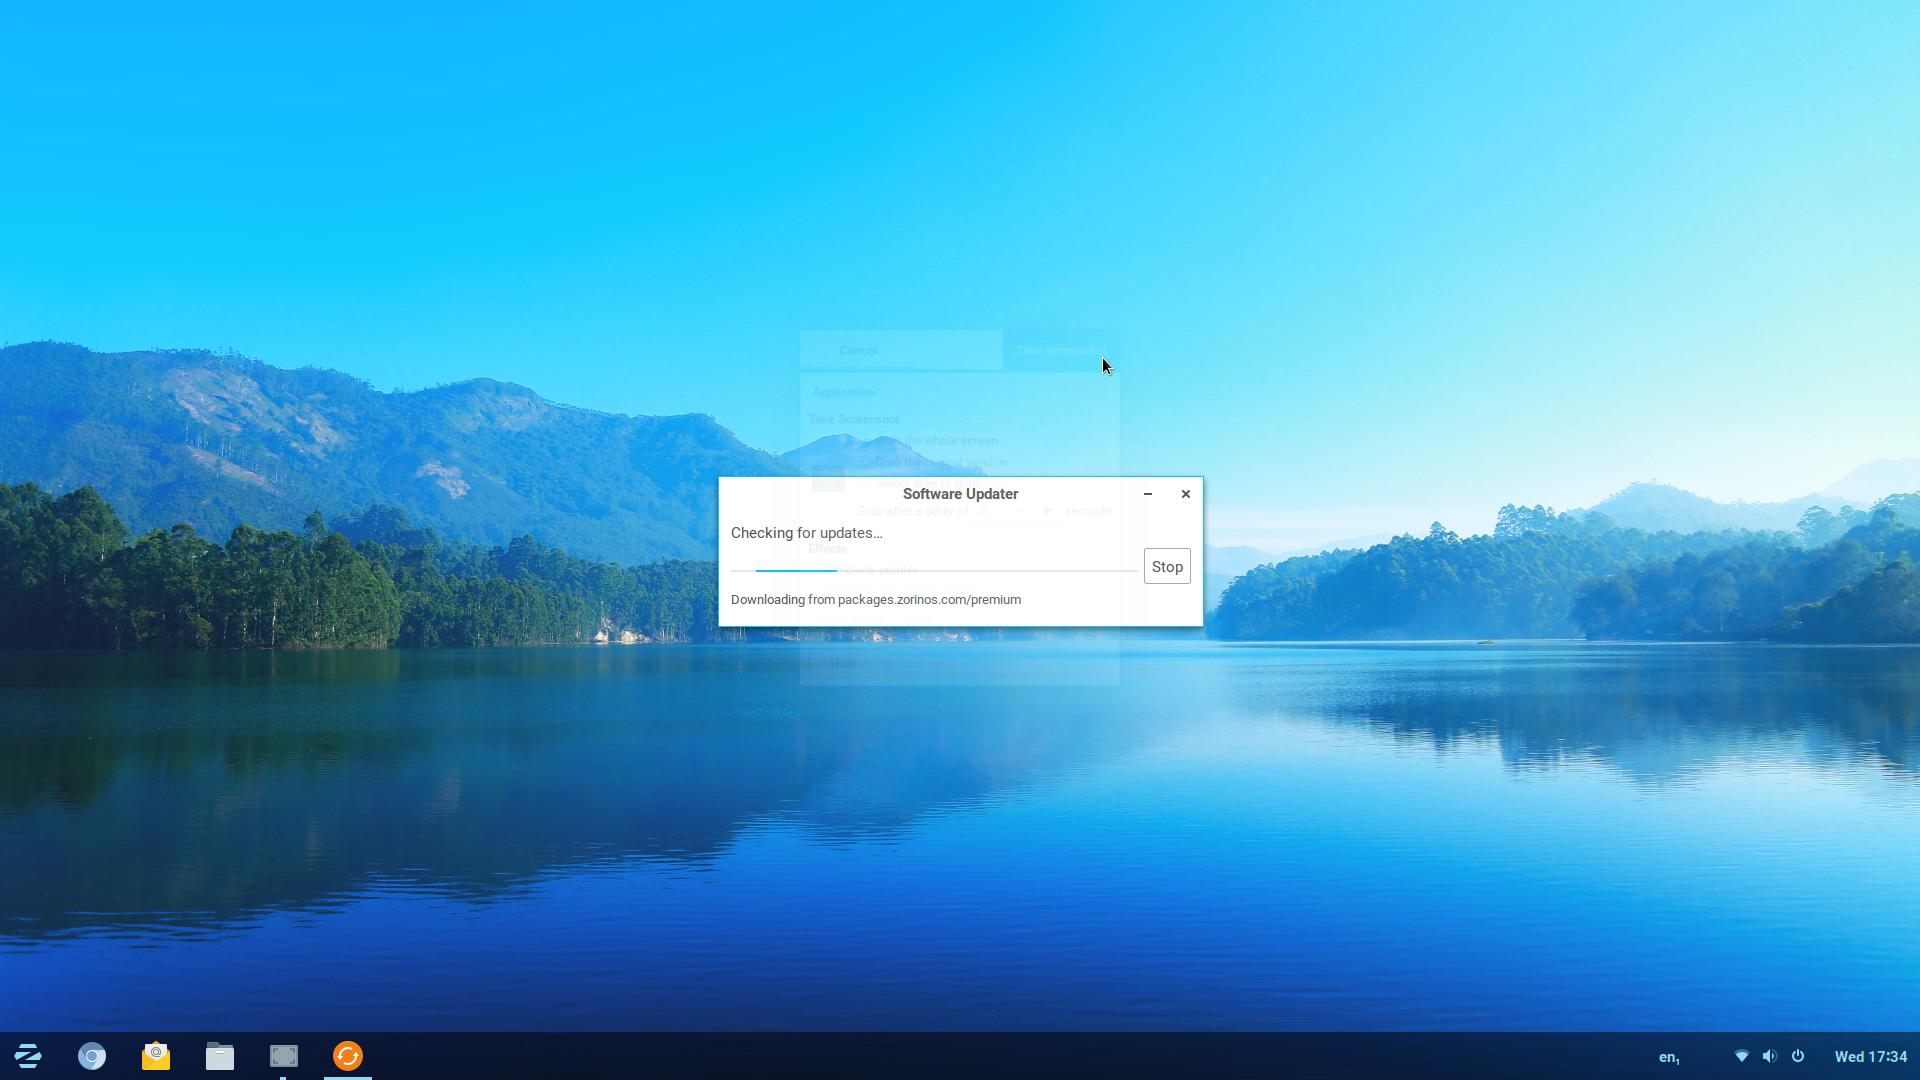Stop the current software update check
This screenshot has width=1920, height=1080.
coord(1166,566)
